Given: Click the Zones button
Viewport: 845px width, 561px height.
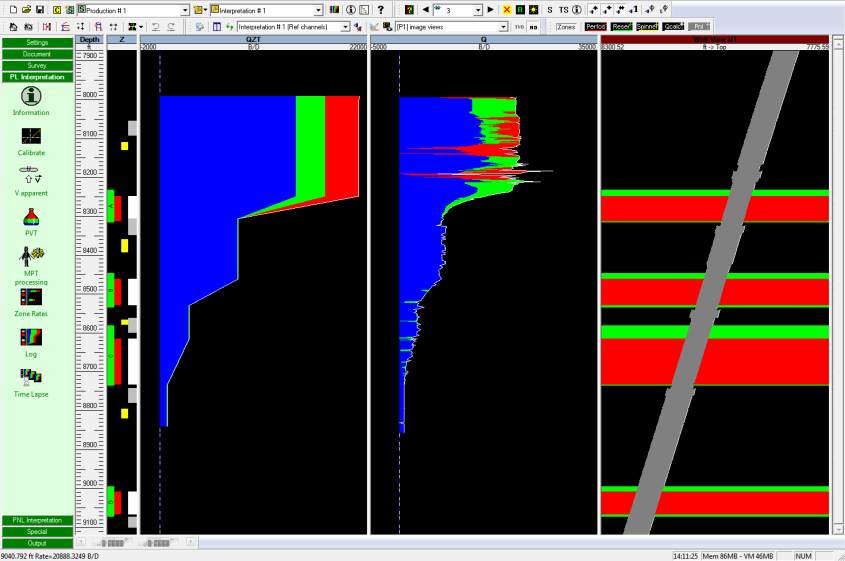Looking at the screenshot, I should pyautogui.click(x=566, y=26).
